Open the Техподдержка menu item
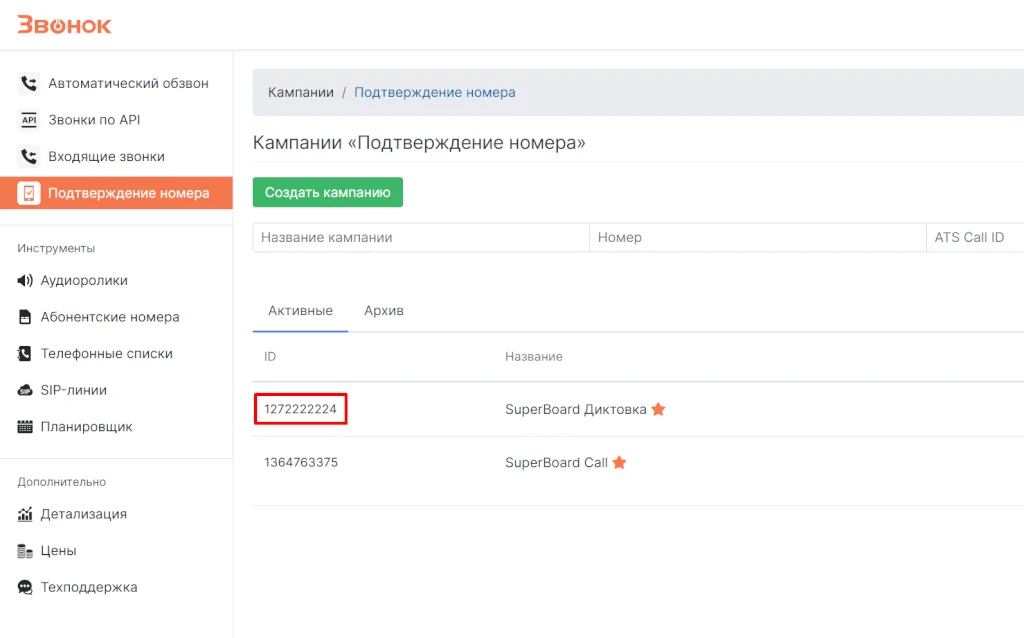Screen dimensions: 1024x638 point(89,587)
